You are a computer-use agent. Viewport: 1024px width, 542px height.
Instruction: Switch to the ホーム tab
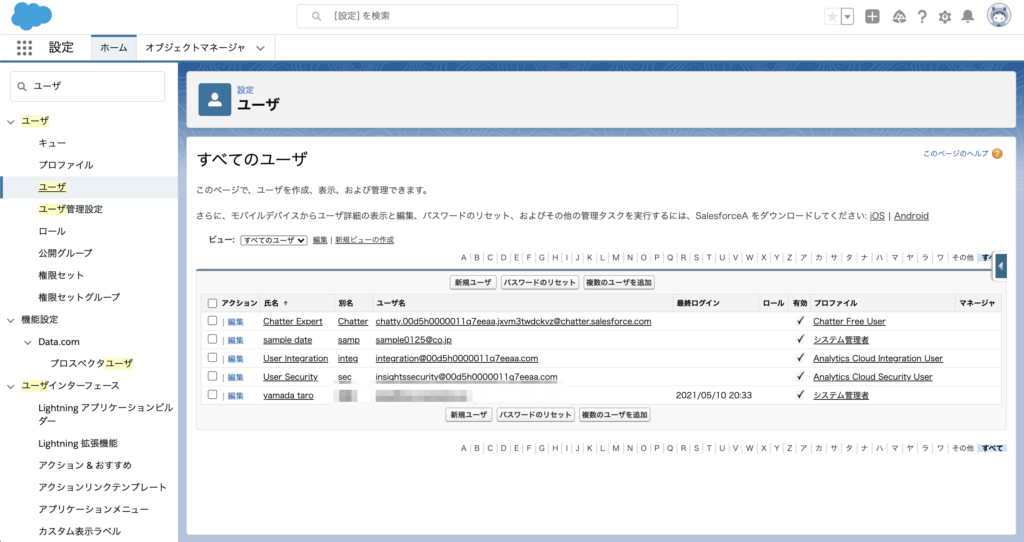point(114,48)
